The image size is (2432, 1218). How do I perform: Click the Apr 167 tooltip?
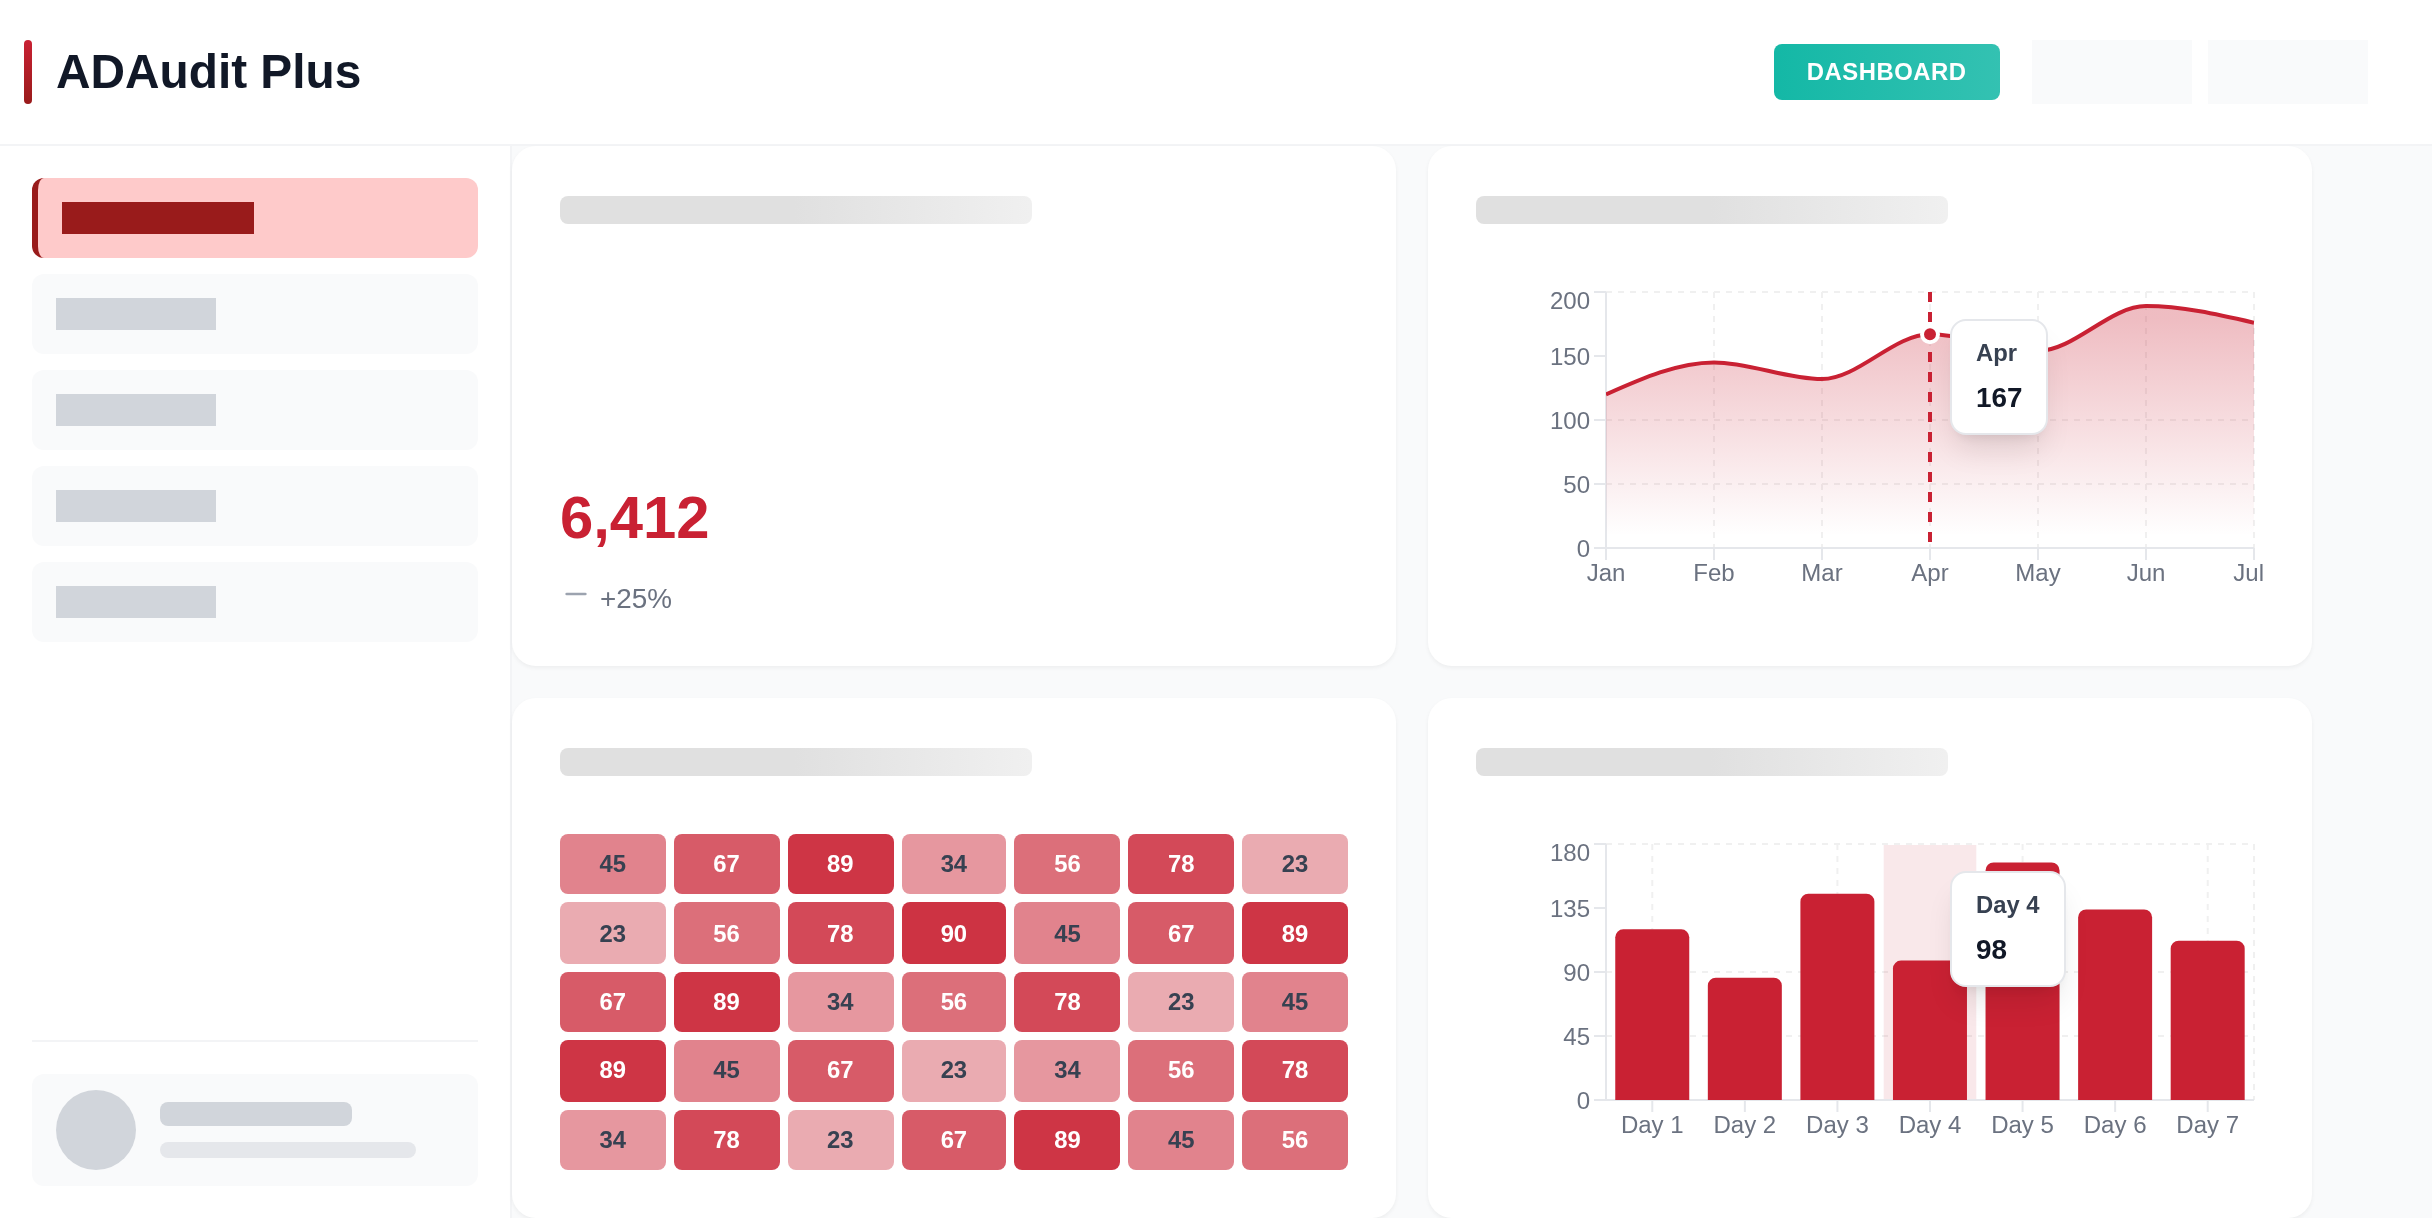[1998, 377]
